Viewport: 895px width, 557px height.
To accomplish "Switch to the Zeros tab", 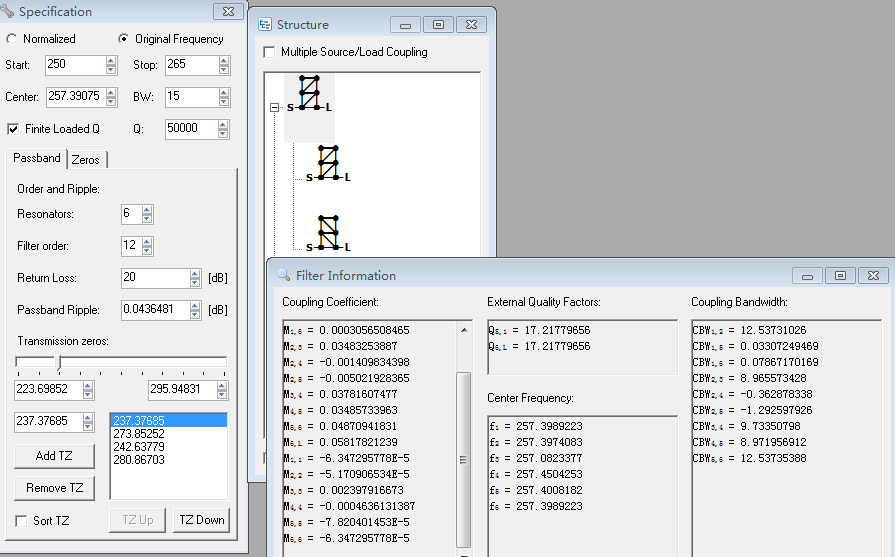I will (86, 160).
